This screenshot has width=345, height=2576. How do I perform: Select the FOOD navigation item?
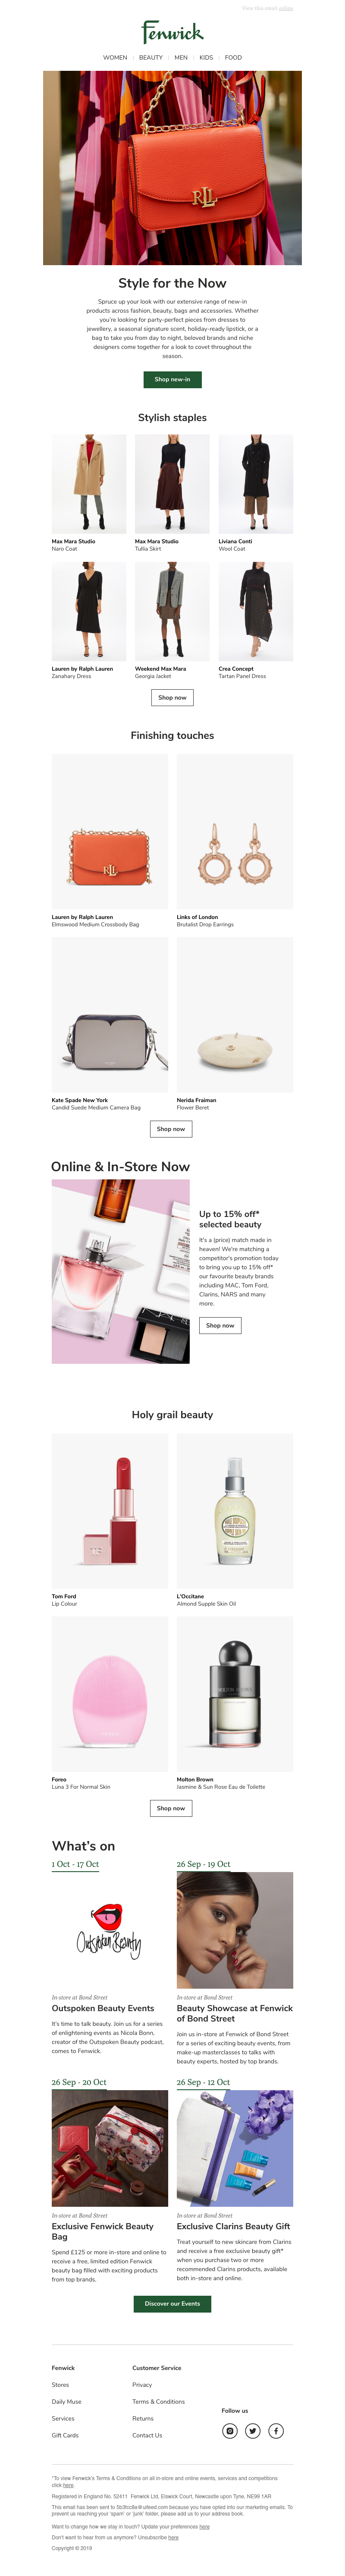coord(233,58)
